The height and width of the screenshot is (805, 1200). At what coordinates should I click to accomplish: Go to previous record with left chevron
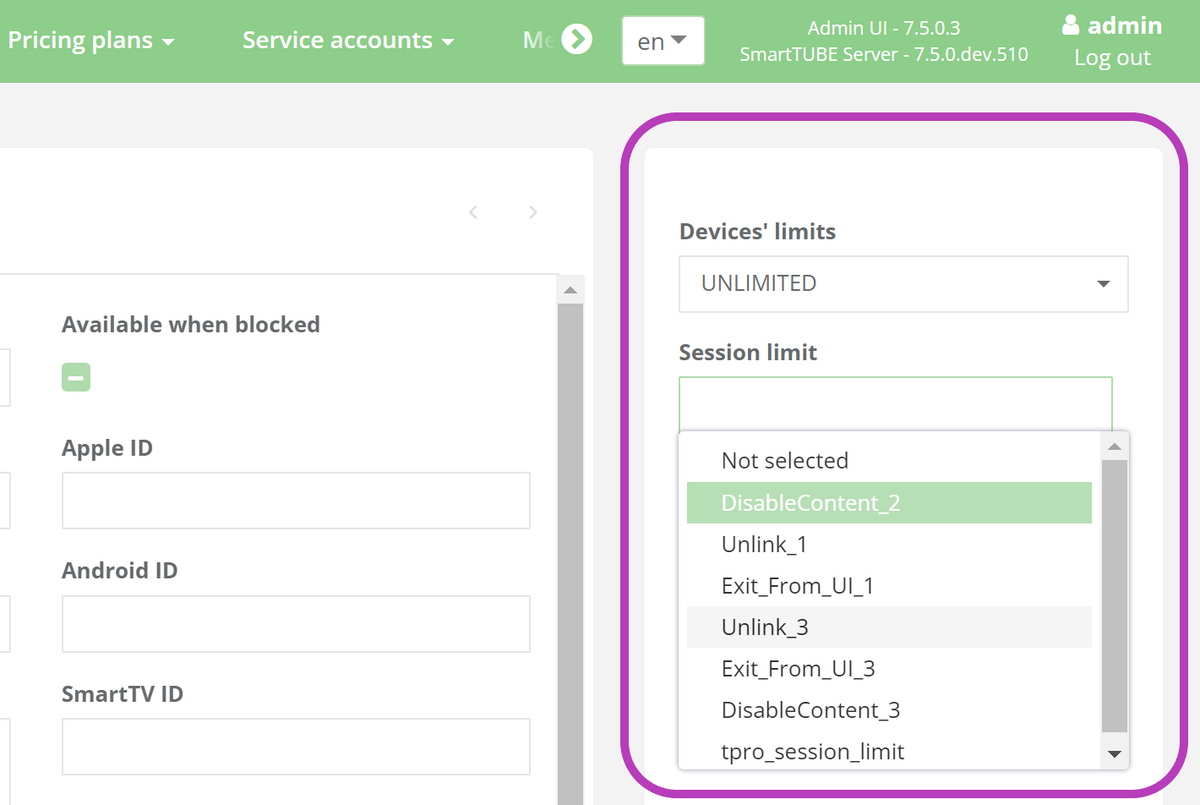click(x=473, y=212)
